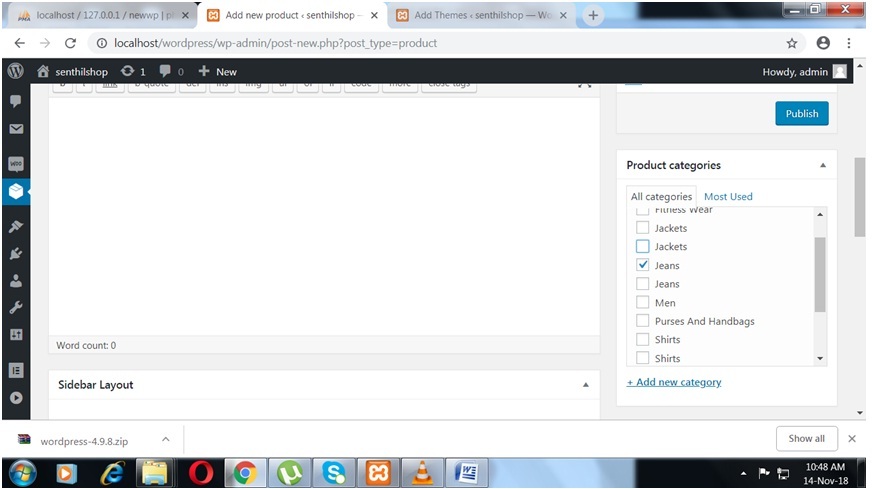Screen dimensions: 872x489
Task: Click the Products cube icon in the sidebar
Action: click(16, 191)
